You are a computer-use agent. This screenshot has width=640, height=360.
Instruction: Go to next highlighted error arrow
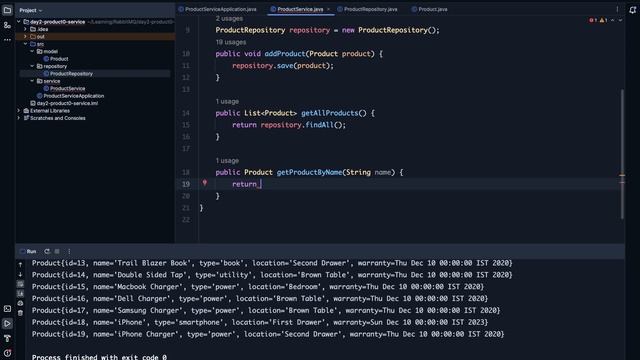(620, 20)
